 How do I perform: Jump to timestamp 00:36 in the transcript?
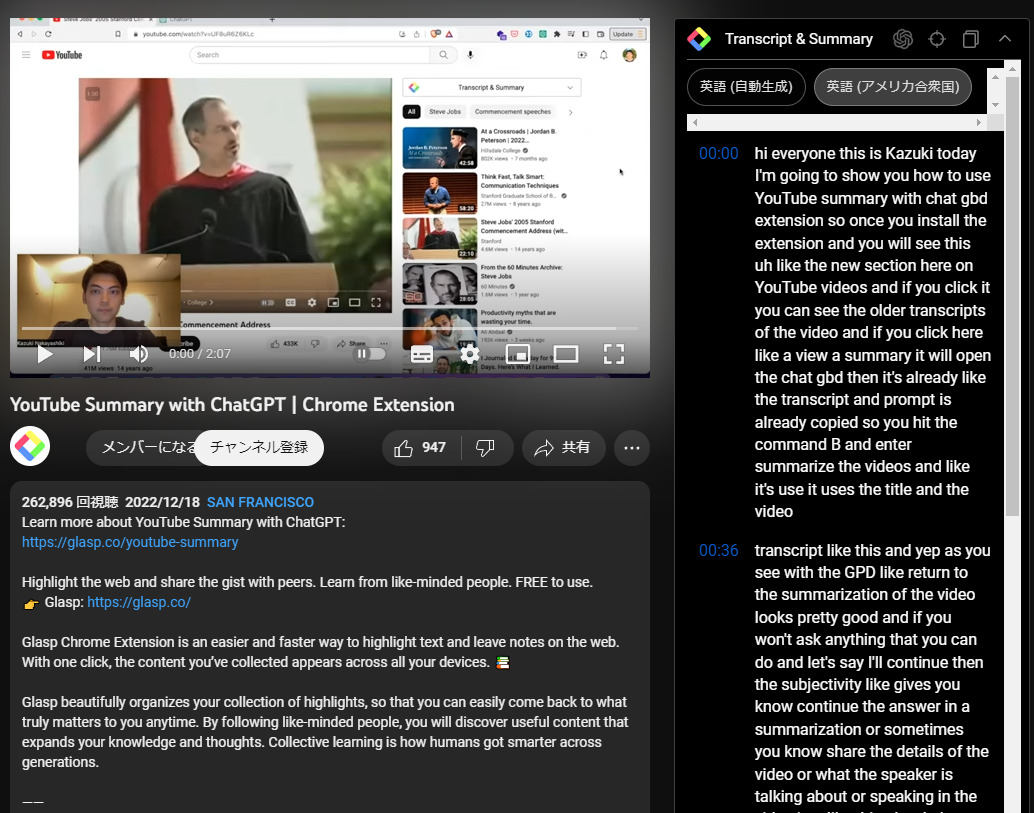[717, 550]
